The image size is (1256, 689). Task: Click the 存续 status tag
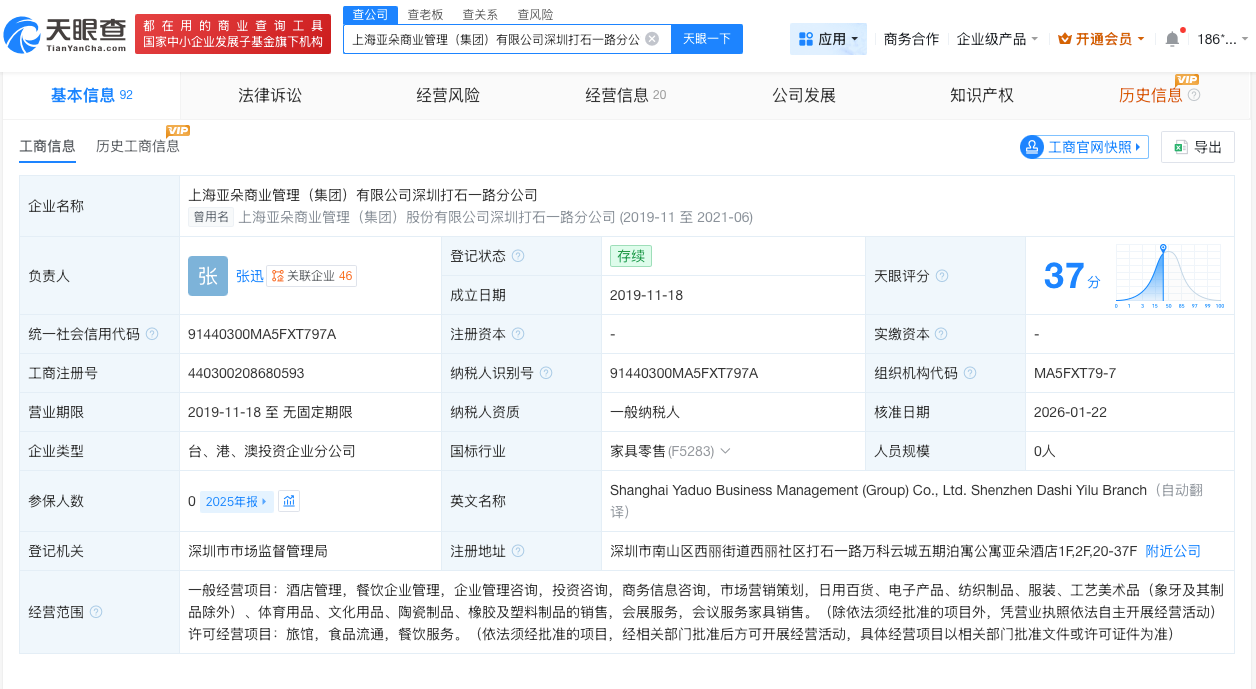pyautogui.click(x=631, y=256)
